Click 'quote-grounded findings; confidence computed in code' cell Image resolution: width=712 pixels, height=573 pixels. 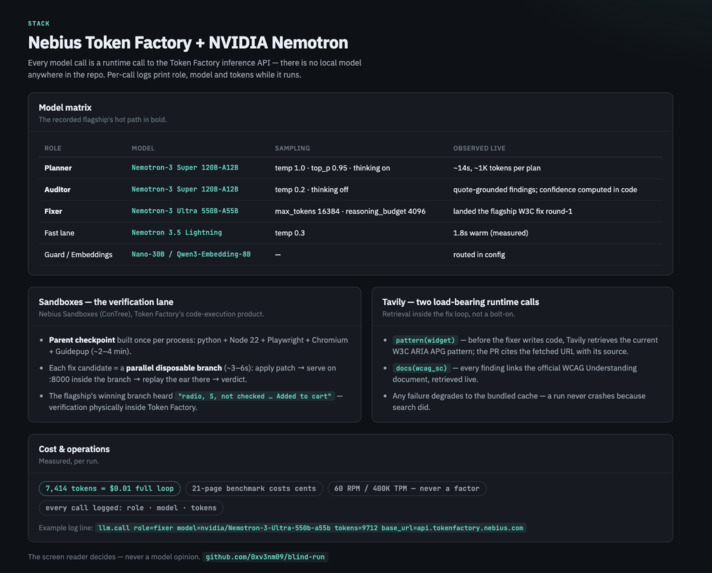coord(545,190)
